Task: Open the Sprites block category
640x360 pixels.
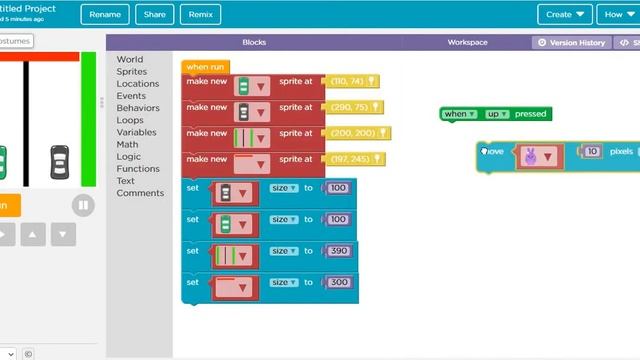Action: pos(131,72)
